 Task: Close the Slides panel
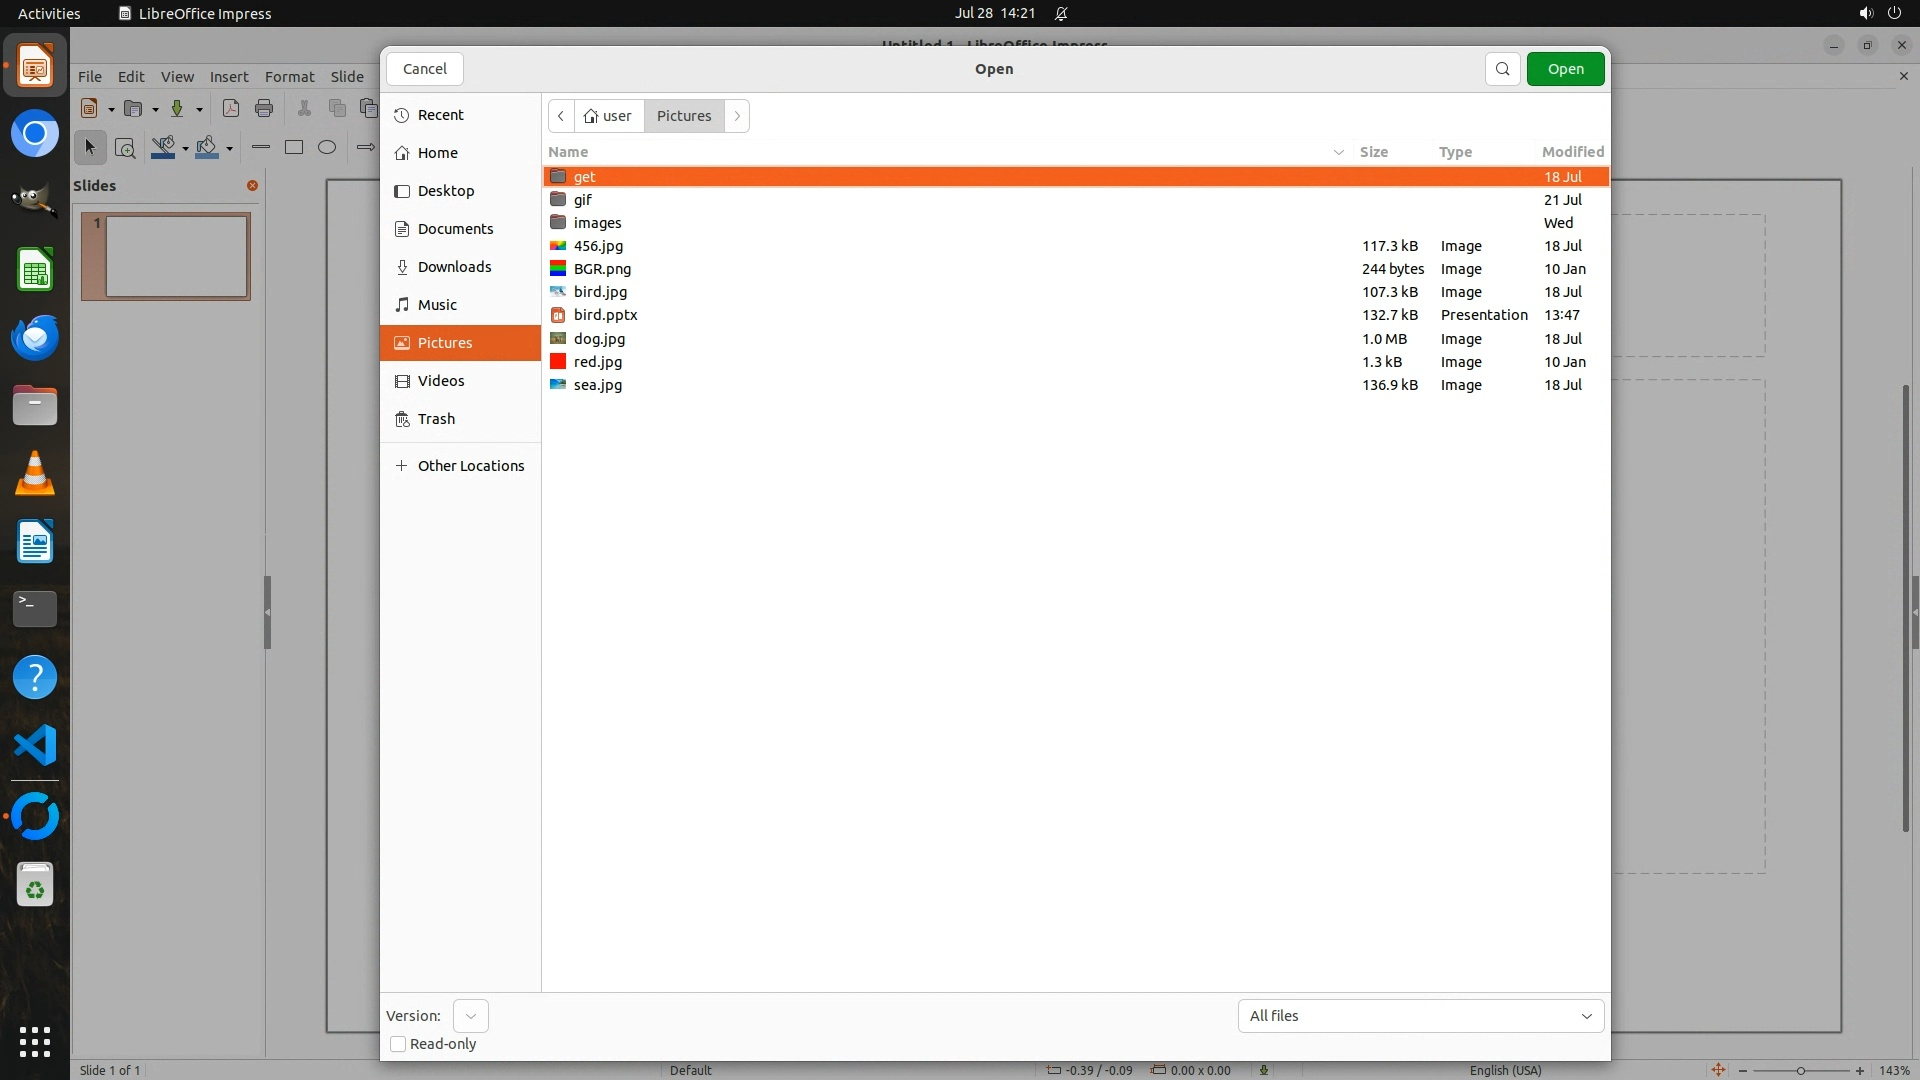point(252,186)
